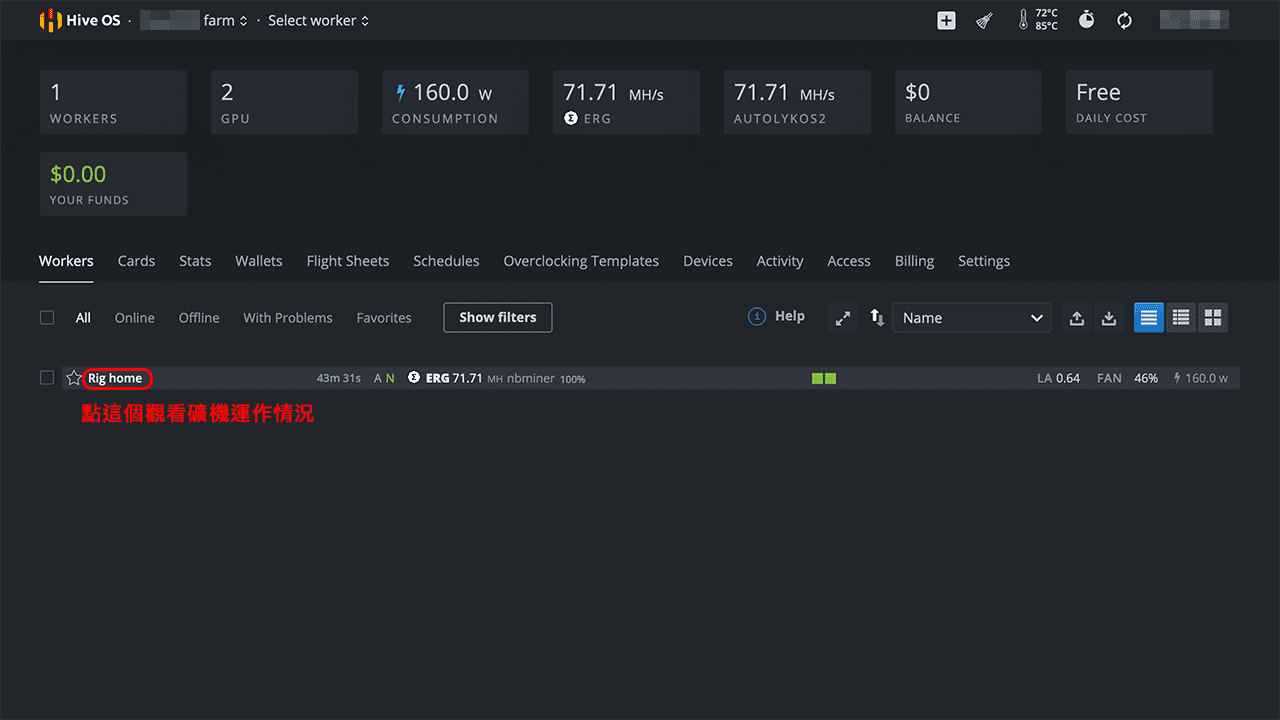Viewport: 1280px width, 720px height.
Task: Open the Rig home worker link
Action: pos(115,378)
